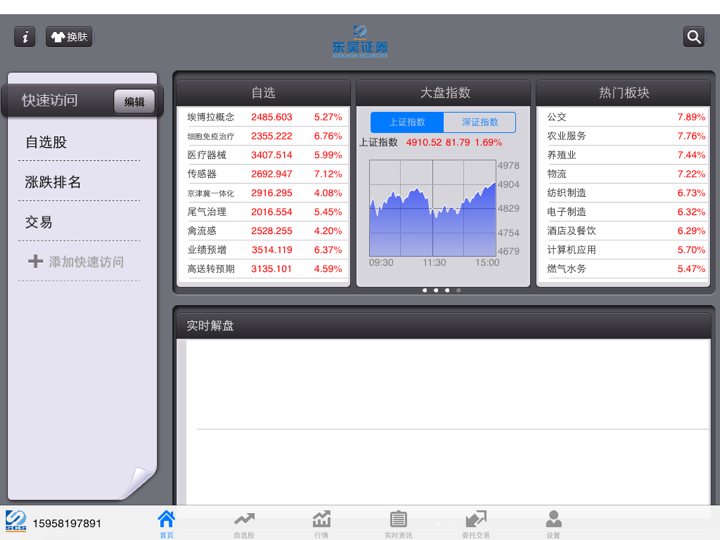Tap the 换肤 skin change button
720x540 pixels.
(x=69, y=37)
